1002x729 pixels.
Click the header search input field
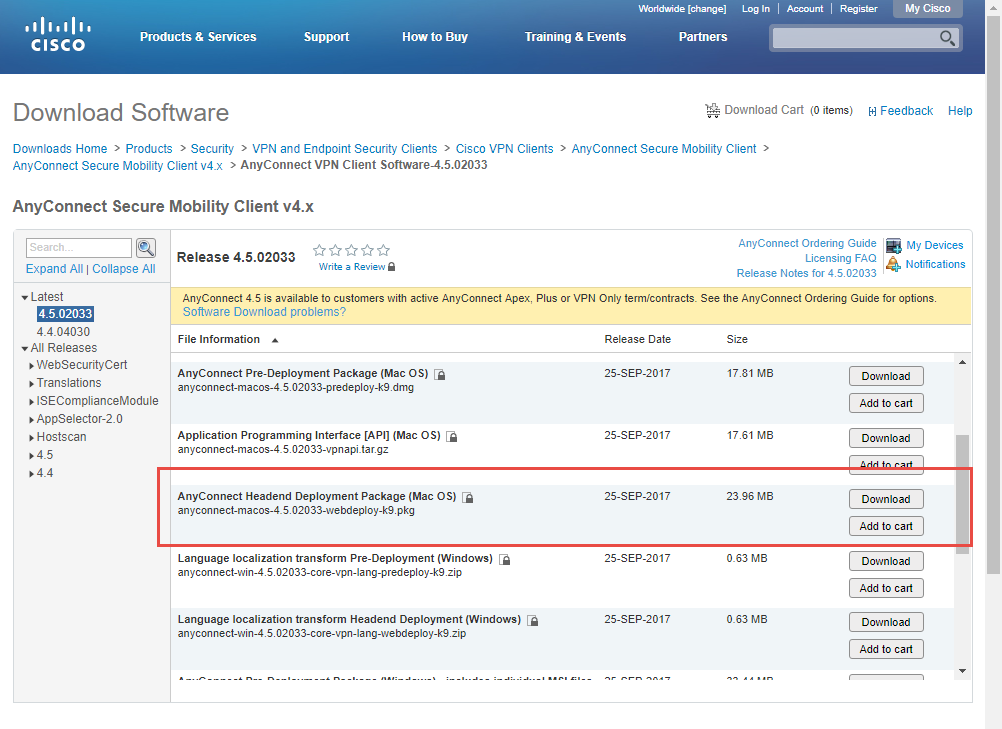855,38
